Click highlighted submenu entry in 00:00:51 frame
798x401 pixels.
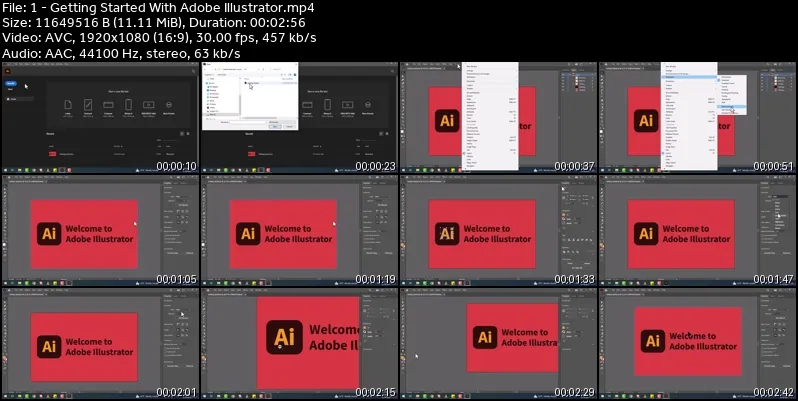tap(733, 106)
